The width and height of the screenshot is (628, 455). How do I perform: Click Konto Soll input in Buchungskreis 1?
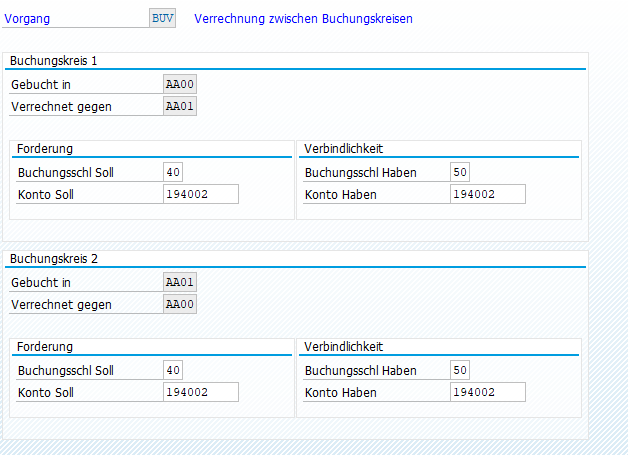pos(200,194)
